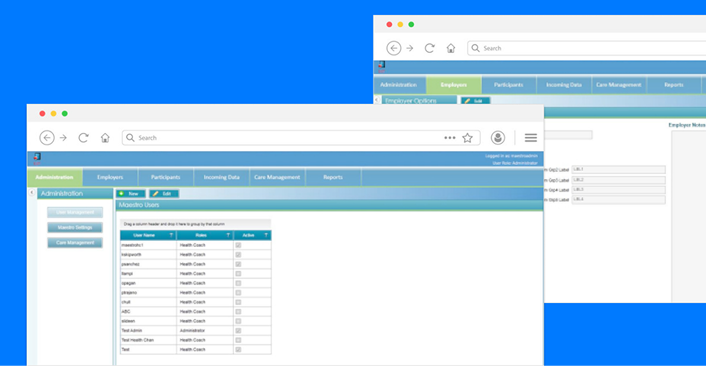The image size is (706, 366).
Task: Open User Management in the sidebar
Action: [x=75, y=212]
